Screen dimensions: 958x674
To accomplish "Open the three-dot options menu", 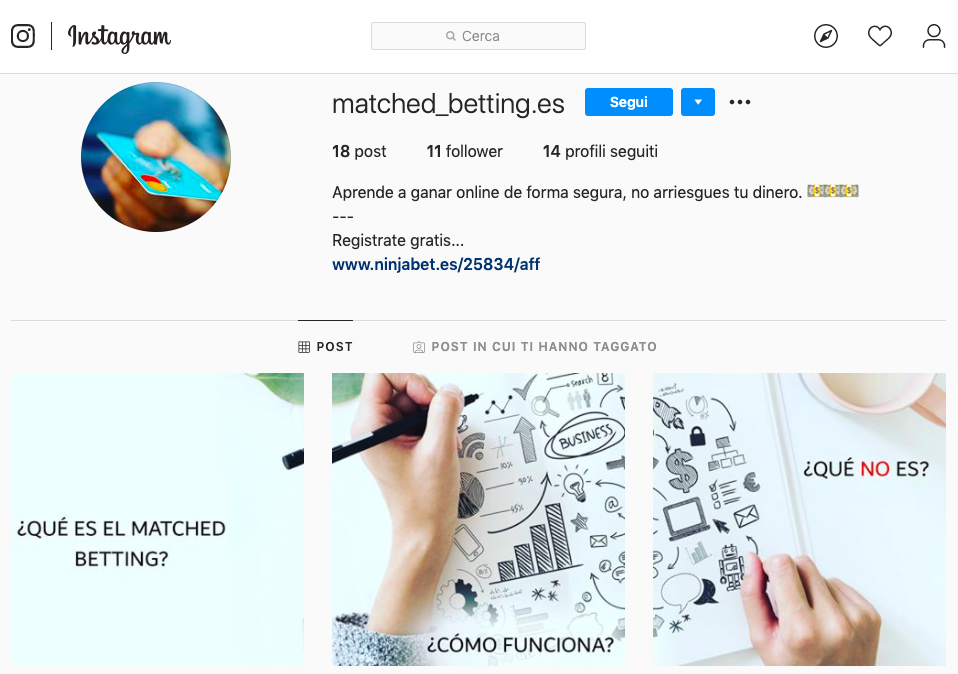I will tap(740, 102).
